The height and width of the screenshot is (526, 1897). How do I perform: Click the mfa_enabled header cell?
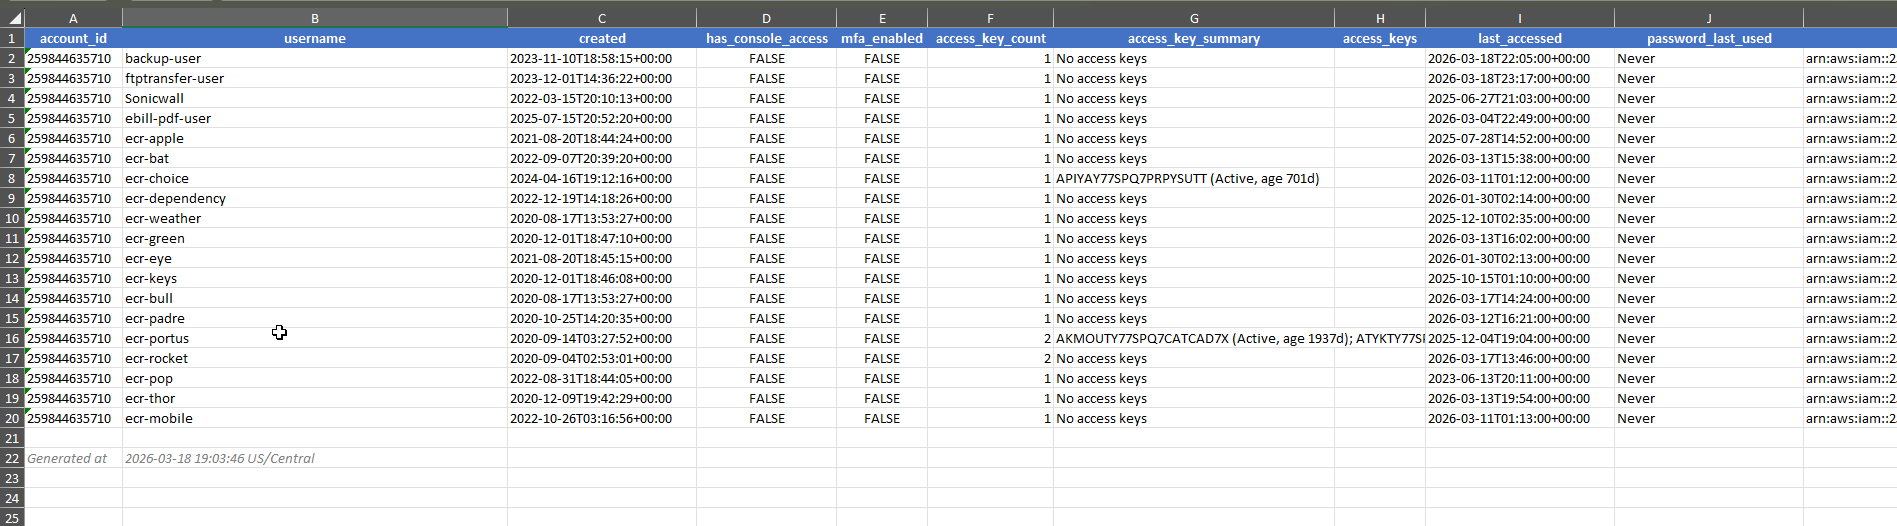882,38
